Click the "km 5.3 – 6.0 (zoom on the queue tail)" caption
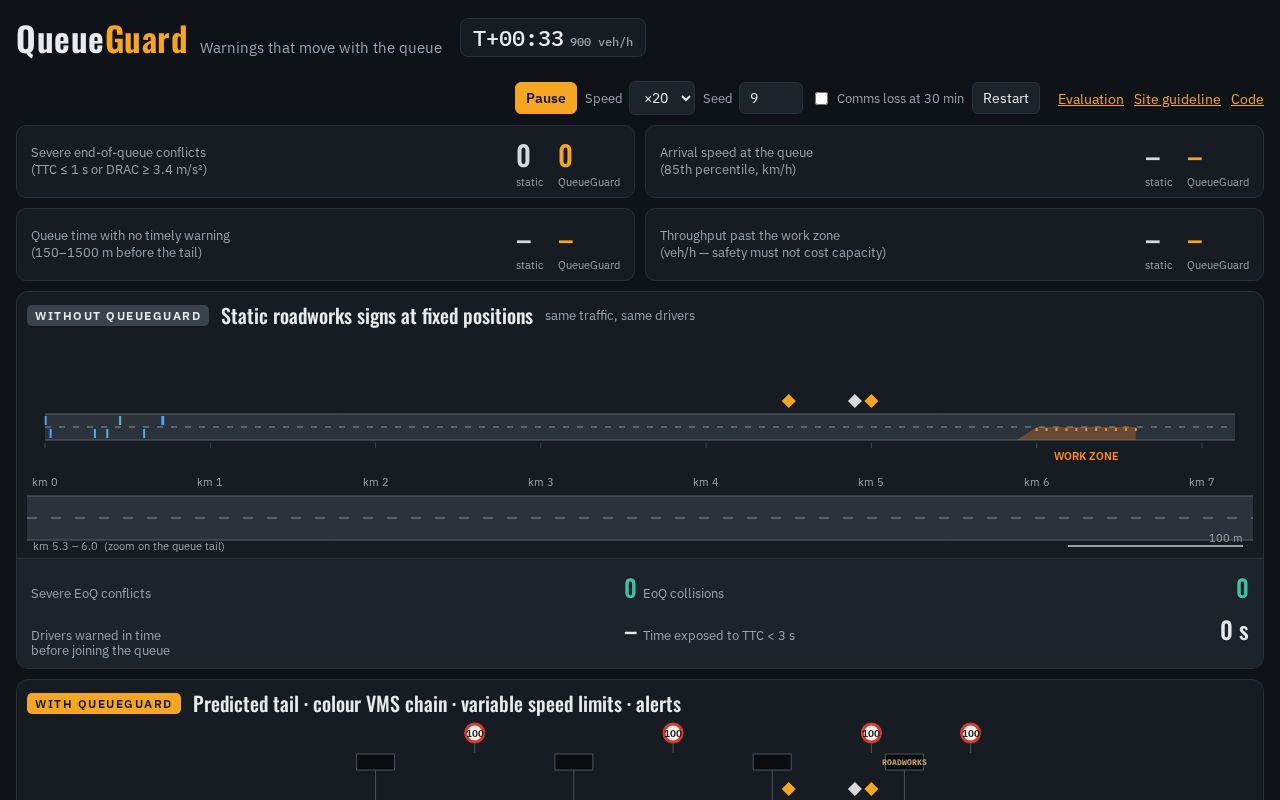This screenshot has width=1280, height=800. [x=129, y=546]
